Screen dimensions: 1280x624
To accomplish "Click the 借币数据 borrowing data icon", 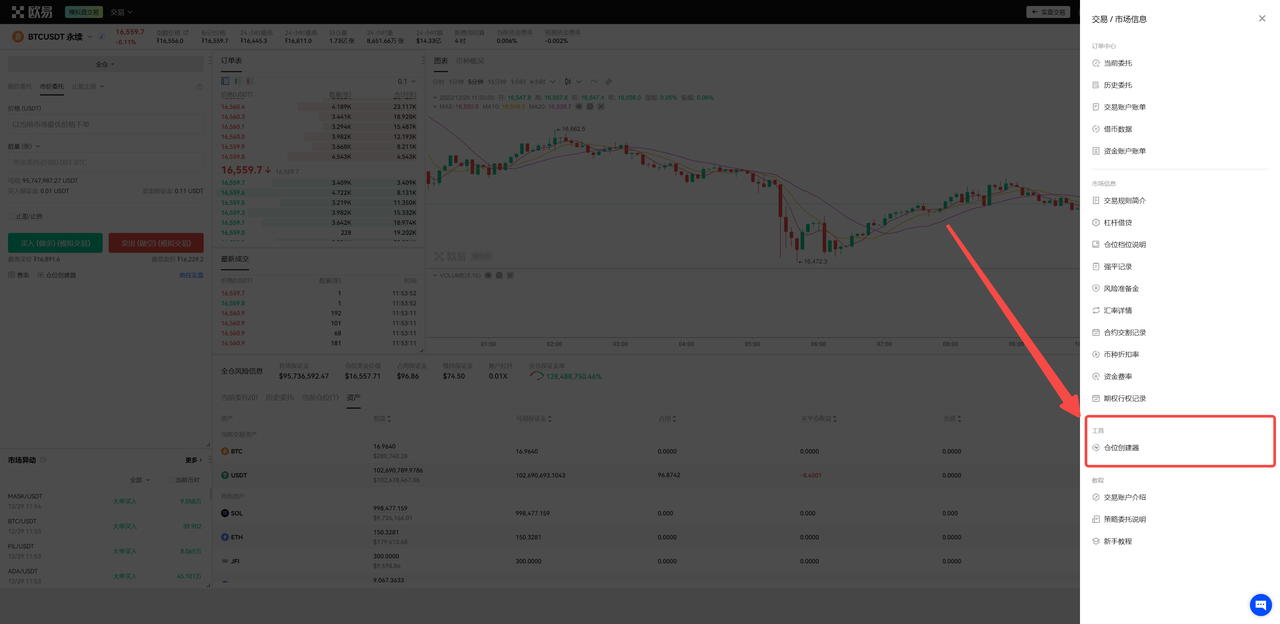I will [x=1096, y=129].
